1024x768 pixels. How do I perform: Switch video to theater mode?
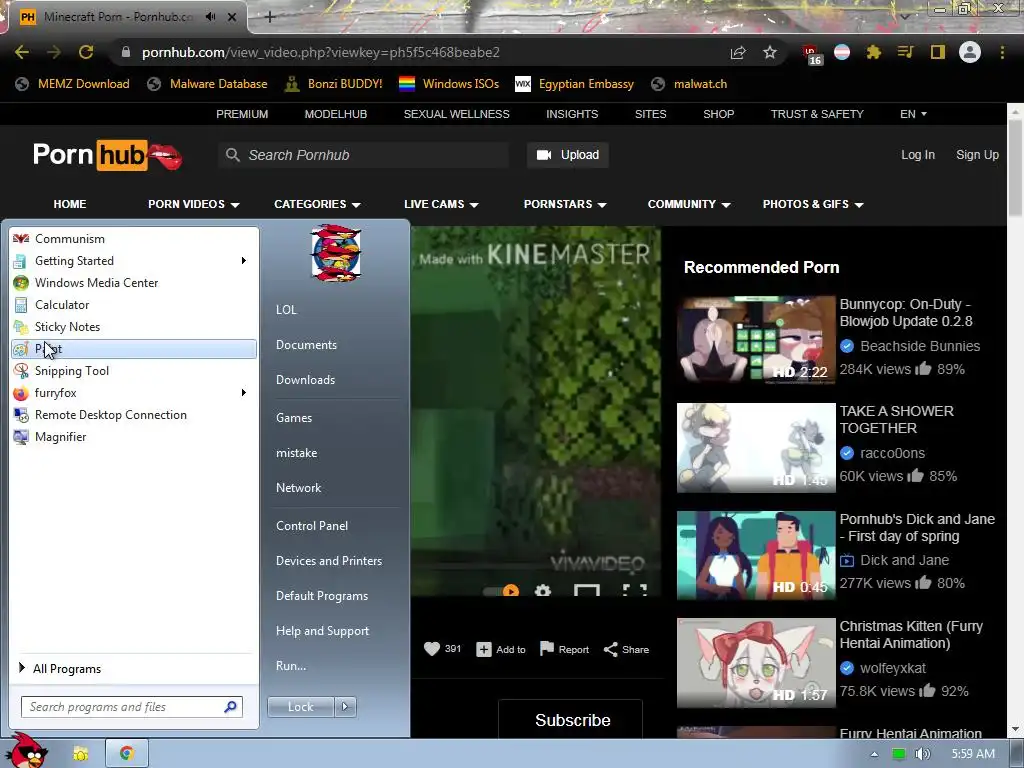click(586, 590)
